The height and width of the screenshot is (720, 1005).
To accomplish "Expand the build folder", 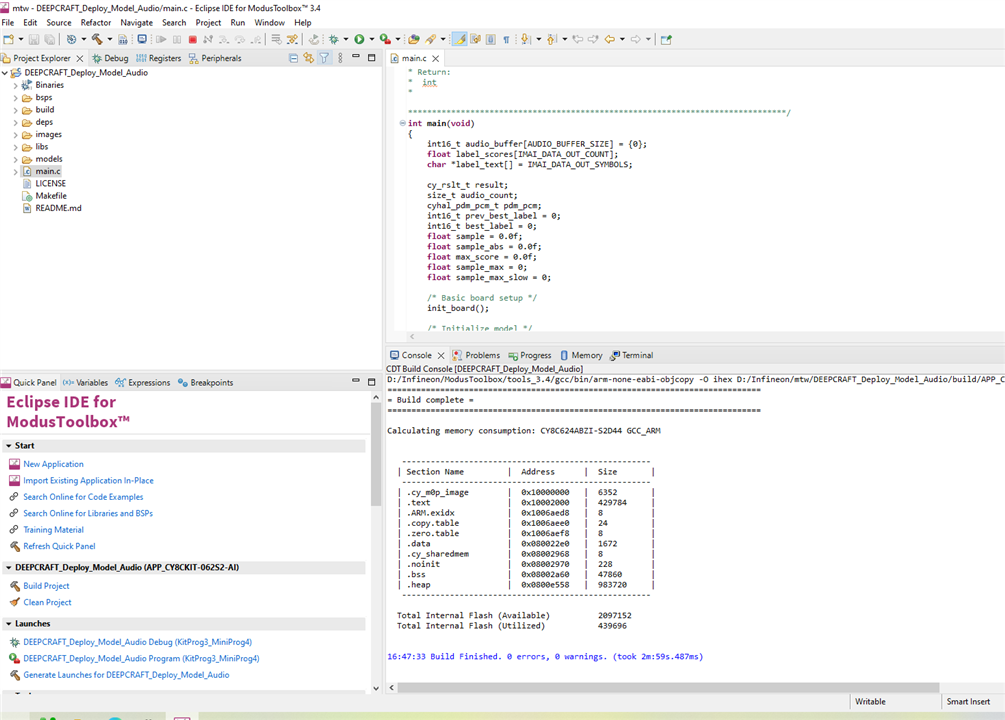I will pos(15,110).
